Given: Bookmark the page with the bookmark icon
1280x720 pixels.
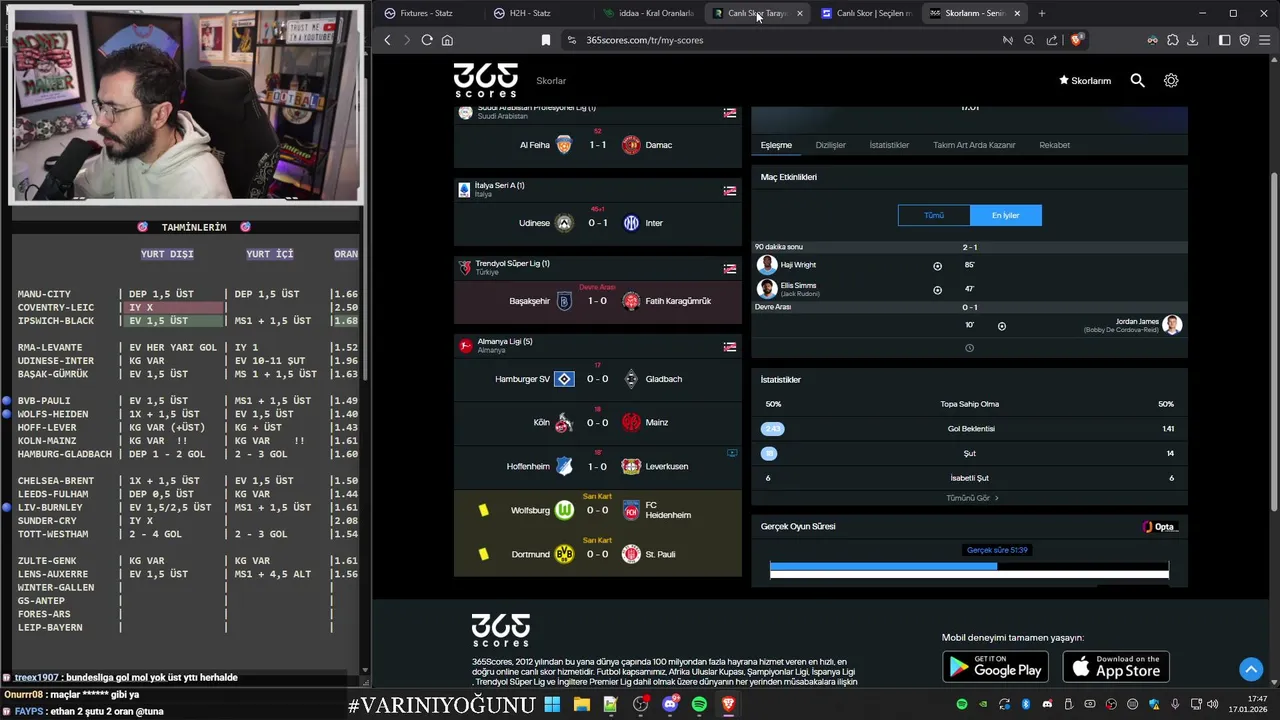Looking at the screenshot, I should [x=546, y=40].
